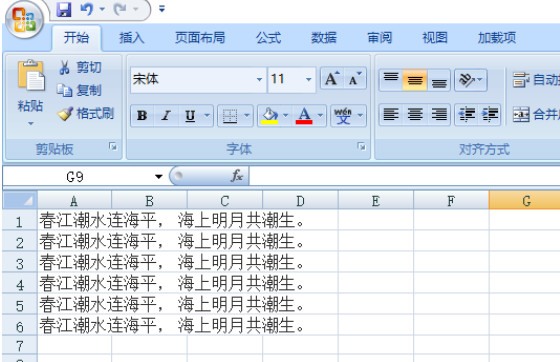
Task: Open the 剪贴板 pane launcher
Action: [x=113, y=146]
